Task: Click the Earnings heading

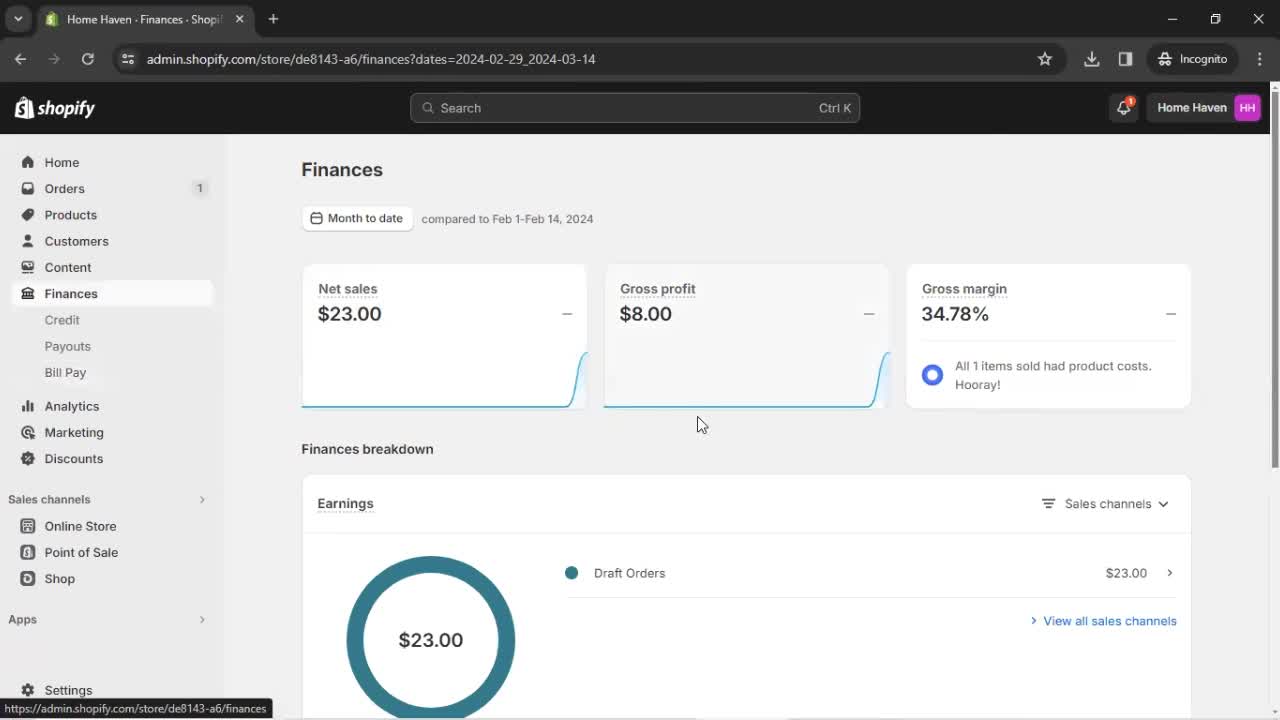Action: [345, 503]
